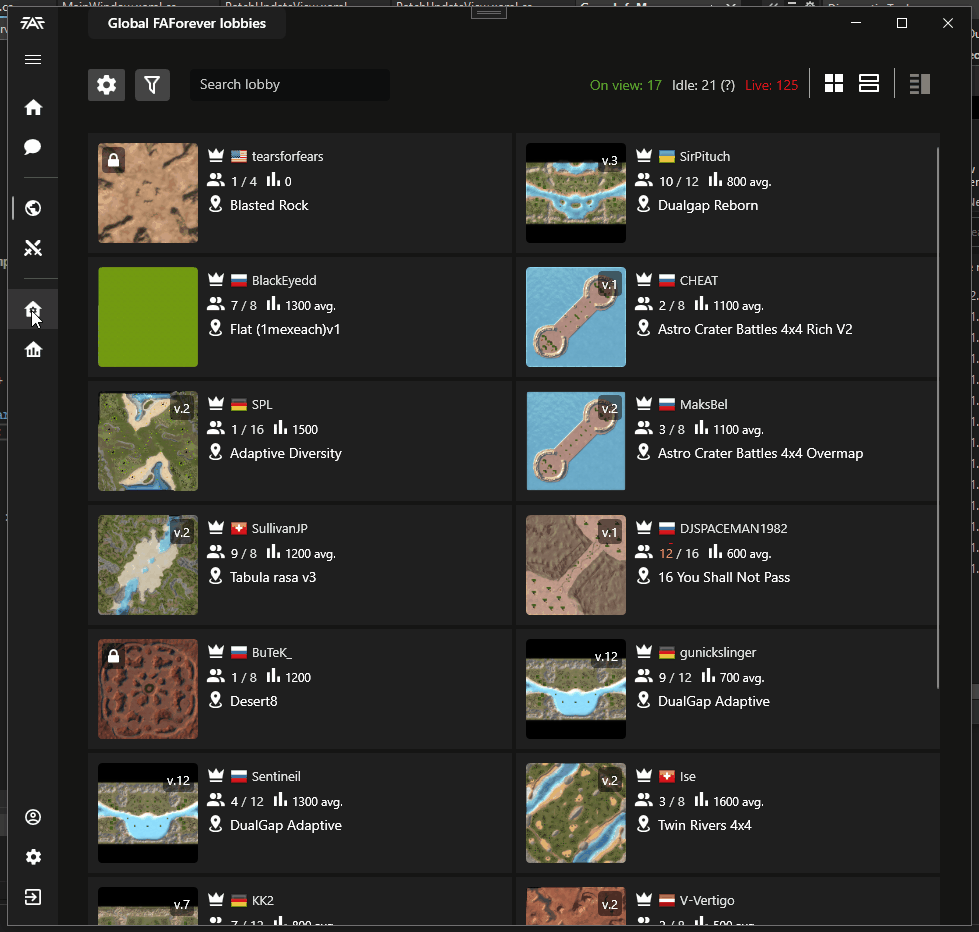The width and height of the screenshot is (979, 932).
Task: Click the custom games house icon
Action: coord(33,309)
